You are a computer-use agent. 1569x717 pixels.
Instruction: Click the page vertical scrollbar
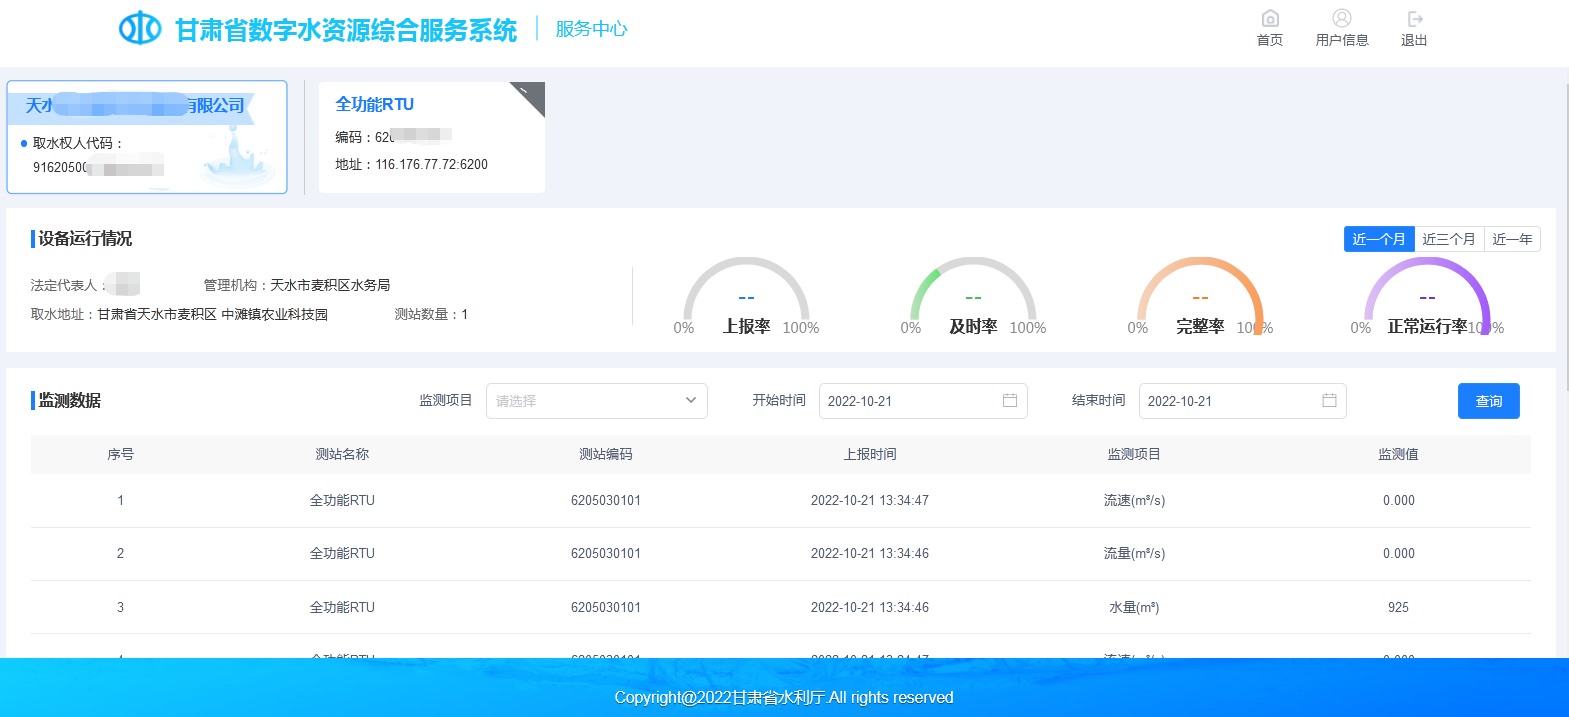pyautogui.click(x=1564, y=240)
